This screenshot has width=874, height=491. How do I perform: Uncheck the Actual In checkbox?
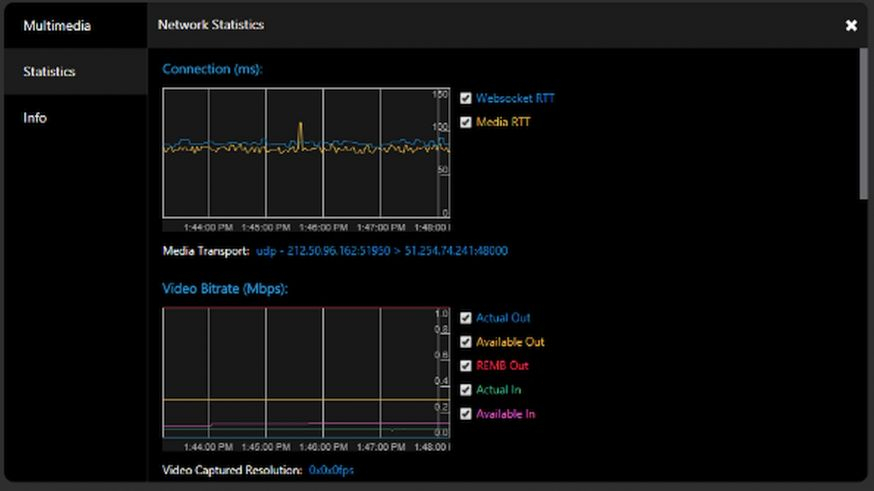(466, 390)
